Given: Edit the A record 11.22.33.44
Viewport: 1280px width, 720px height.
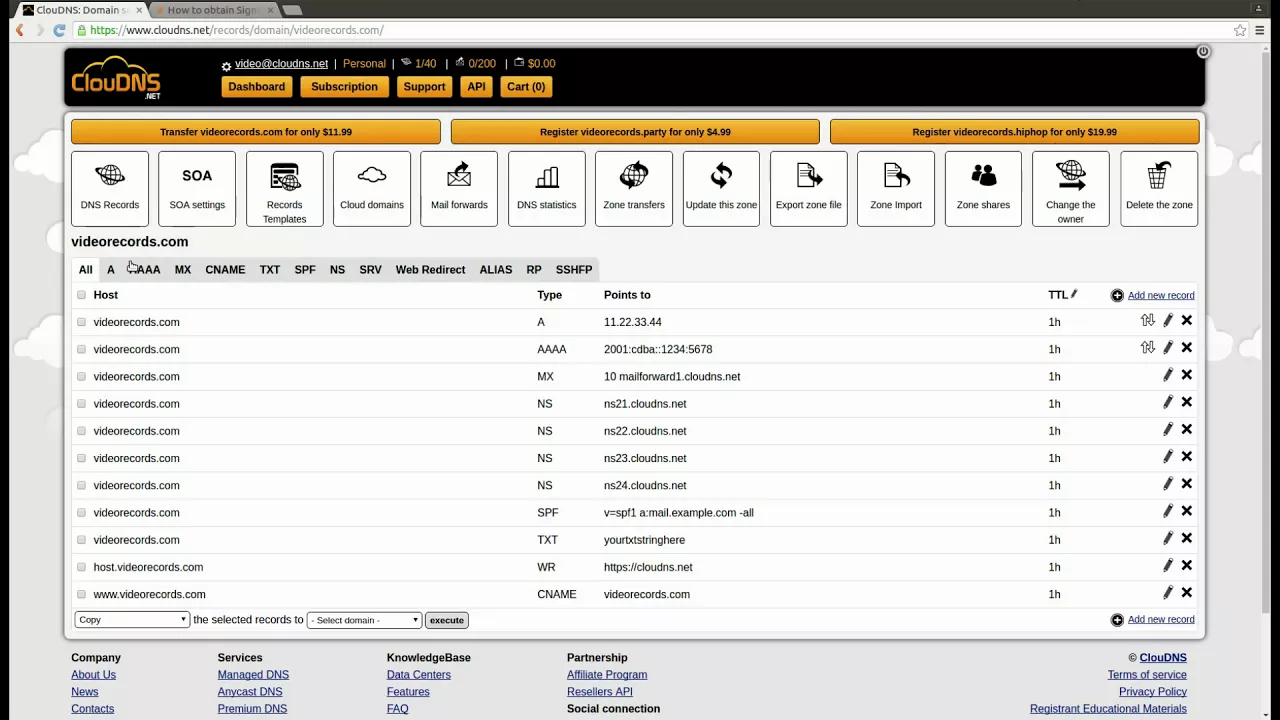Looking at the screenshot, I should pos(1167,321).
